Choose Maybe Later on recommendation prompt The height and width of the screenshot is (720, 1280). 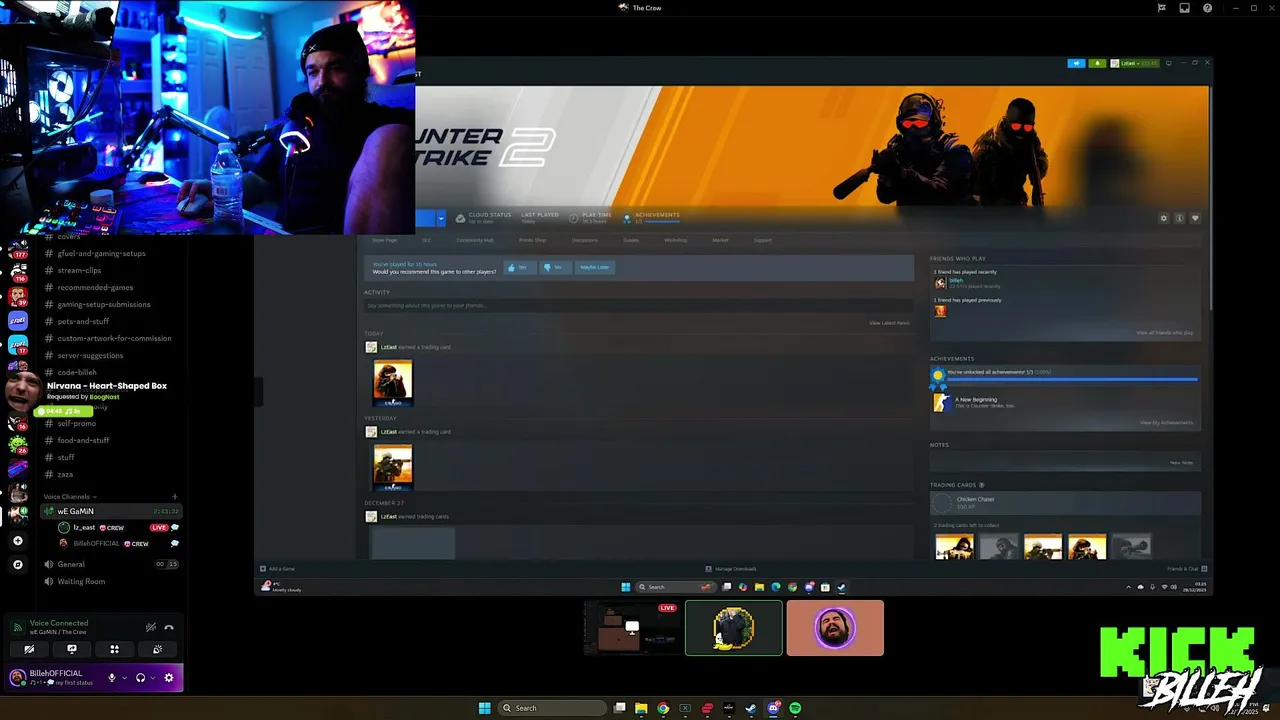pyautogui.click(x=594, y=267)
